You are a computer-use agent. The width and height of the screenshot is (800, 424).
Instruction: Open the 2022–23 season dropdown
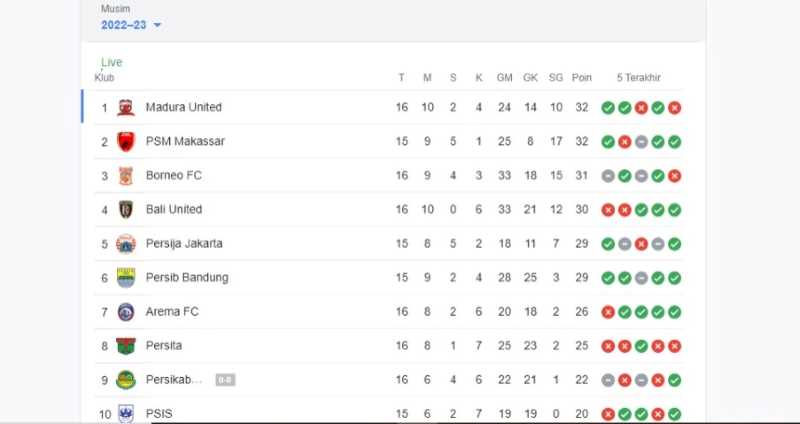click(131, 25)
